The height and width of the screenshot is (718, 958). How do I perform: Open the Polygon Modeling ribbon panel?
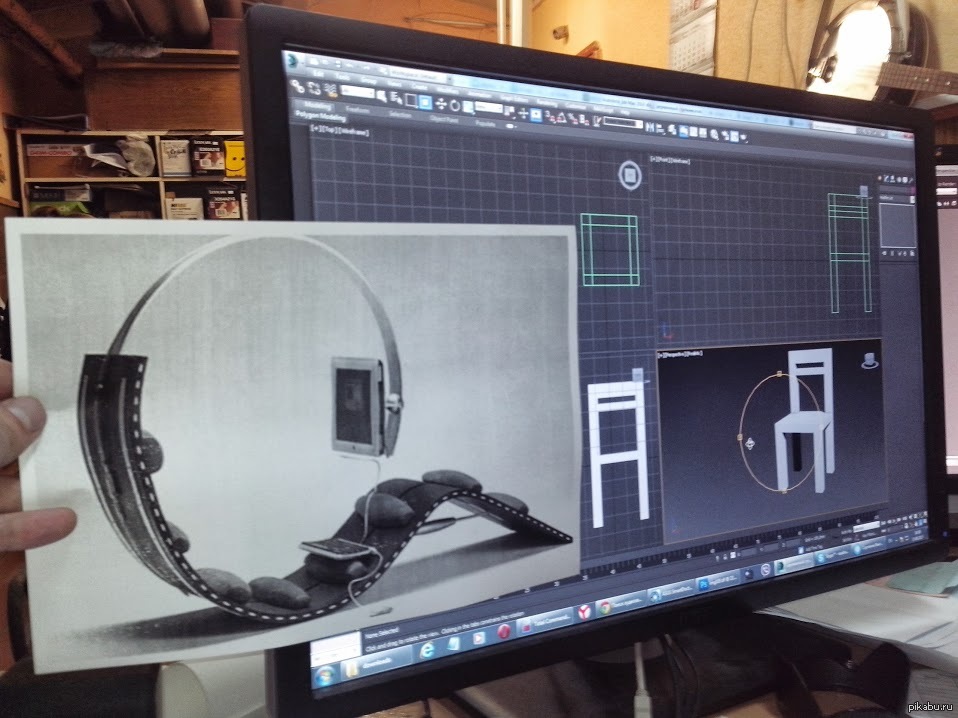tap(318, 115)
